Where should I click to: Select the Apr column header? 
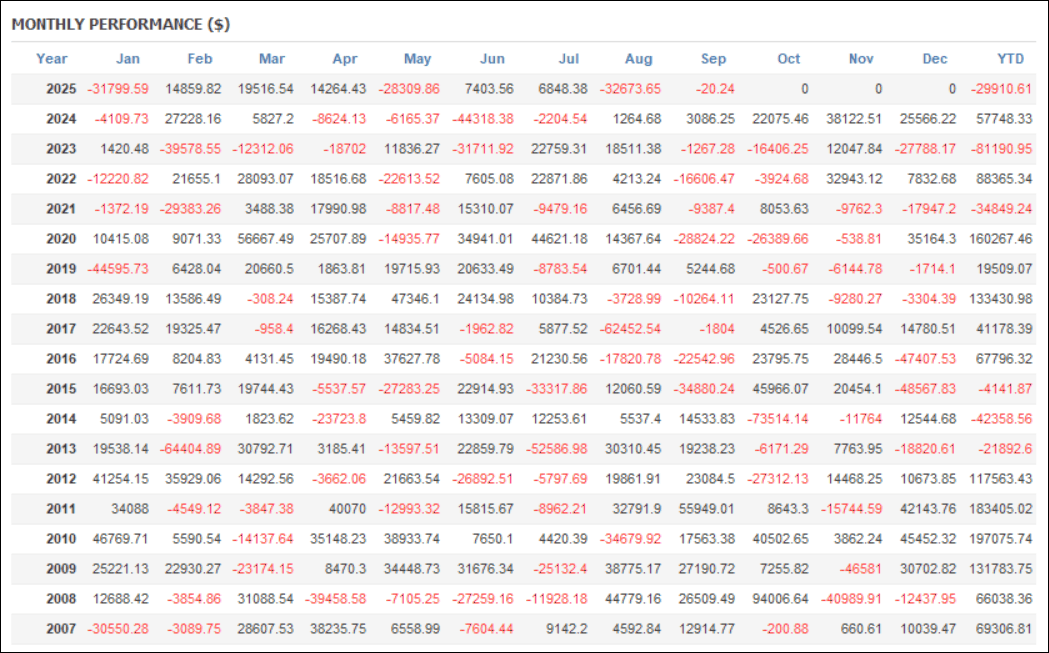344,58
